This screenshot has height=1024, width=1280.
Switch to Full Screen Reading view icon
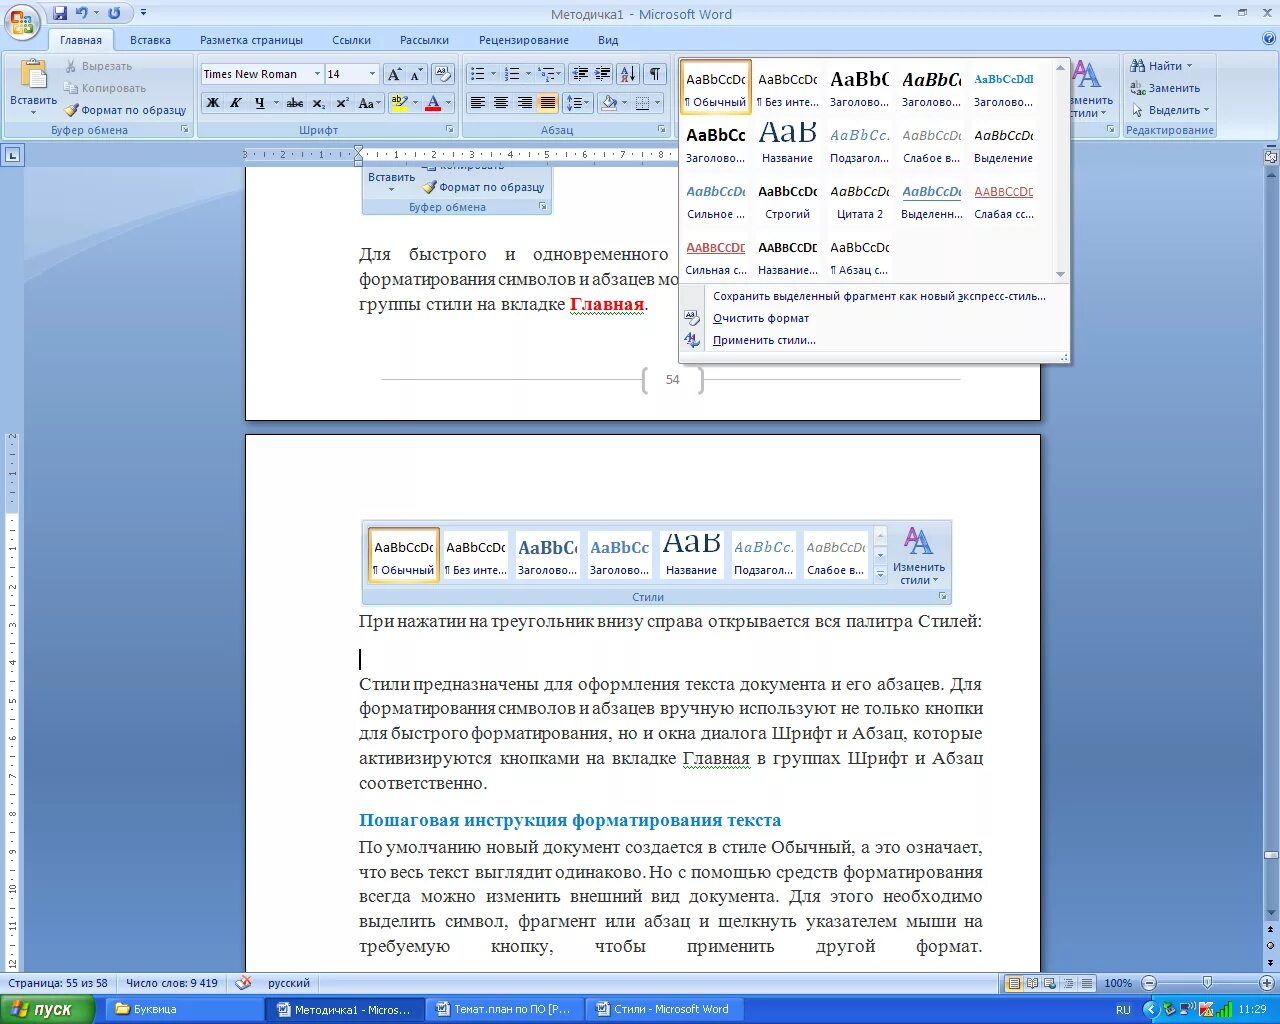point(1033,983)
